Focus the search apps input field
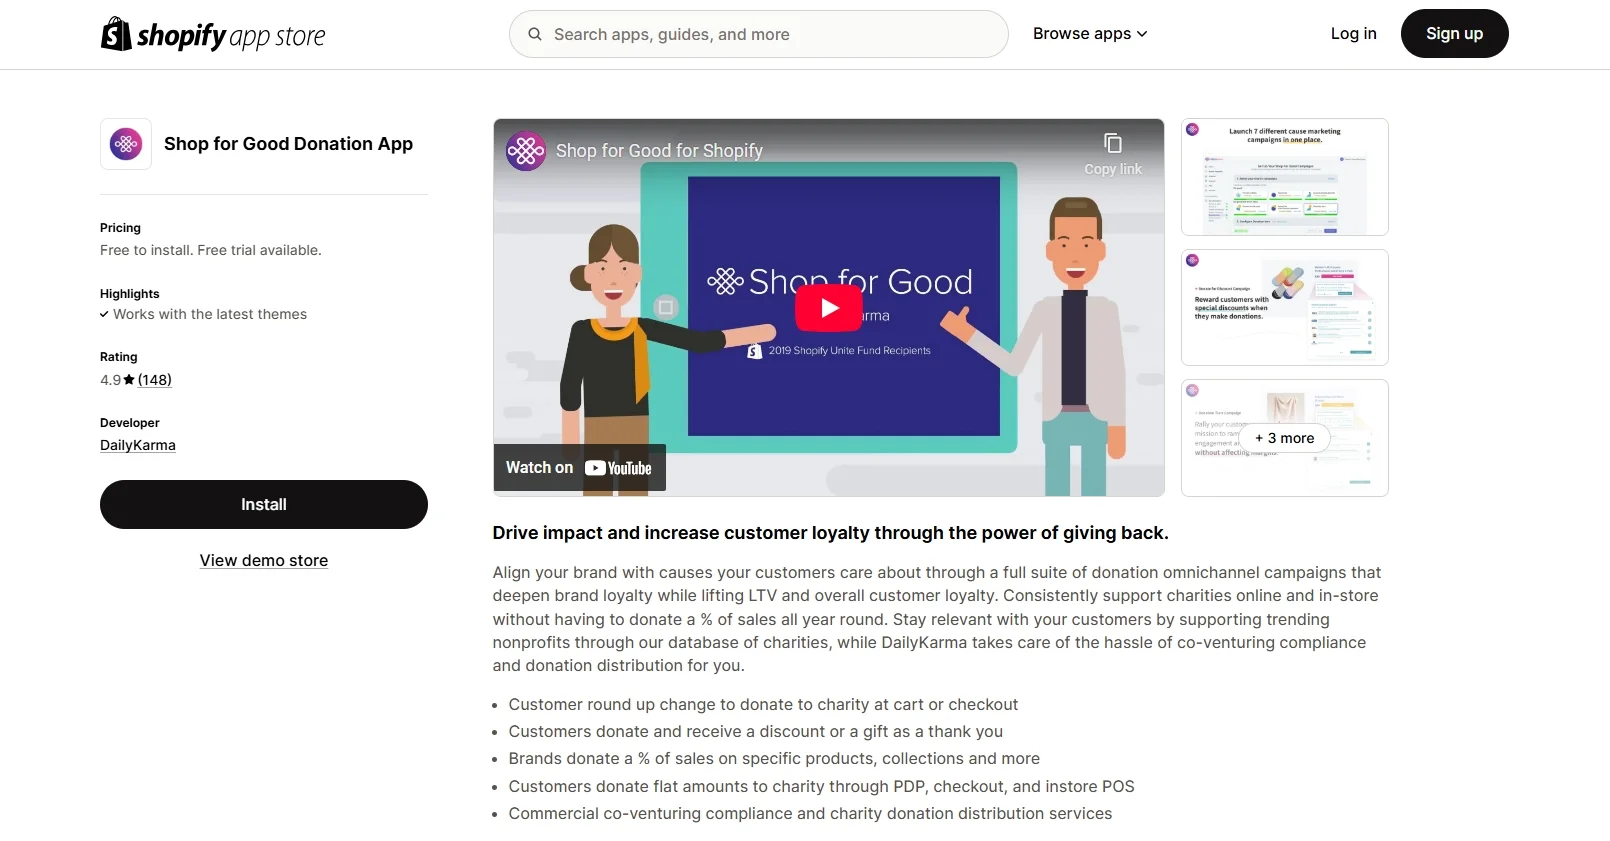Viewport: 1610px width, 841px height. click(759, 34)
